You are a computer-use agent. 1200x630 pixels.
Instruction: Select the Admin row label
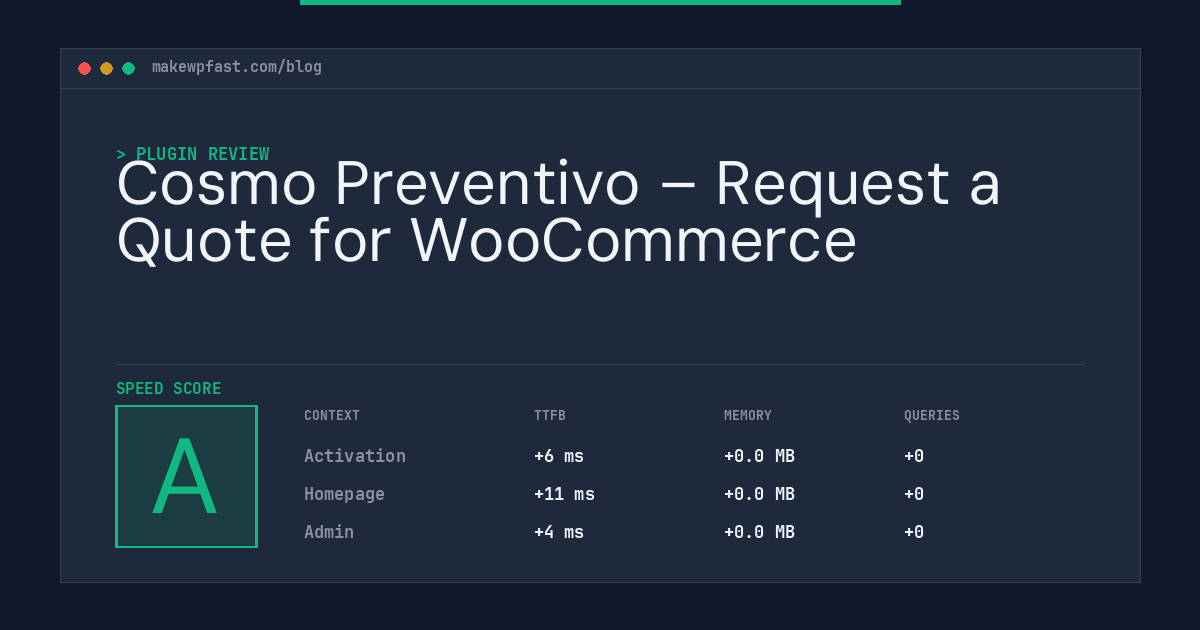329,532
